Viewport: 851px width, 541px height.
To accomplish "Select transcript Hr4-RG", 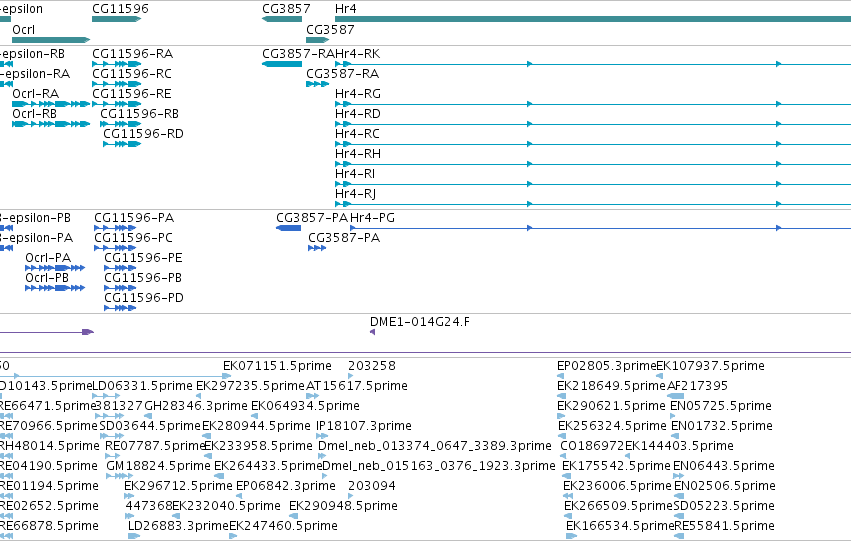I will click(593, 104).
